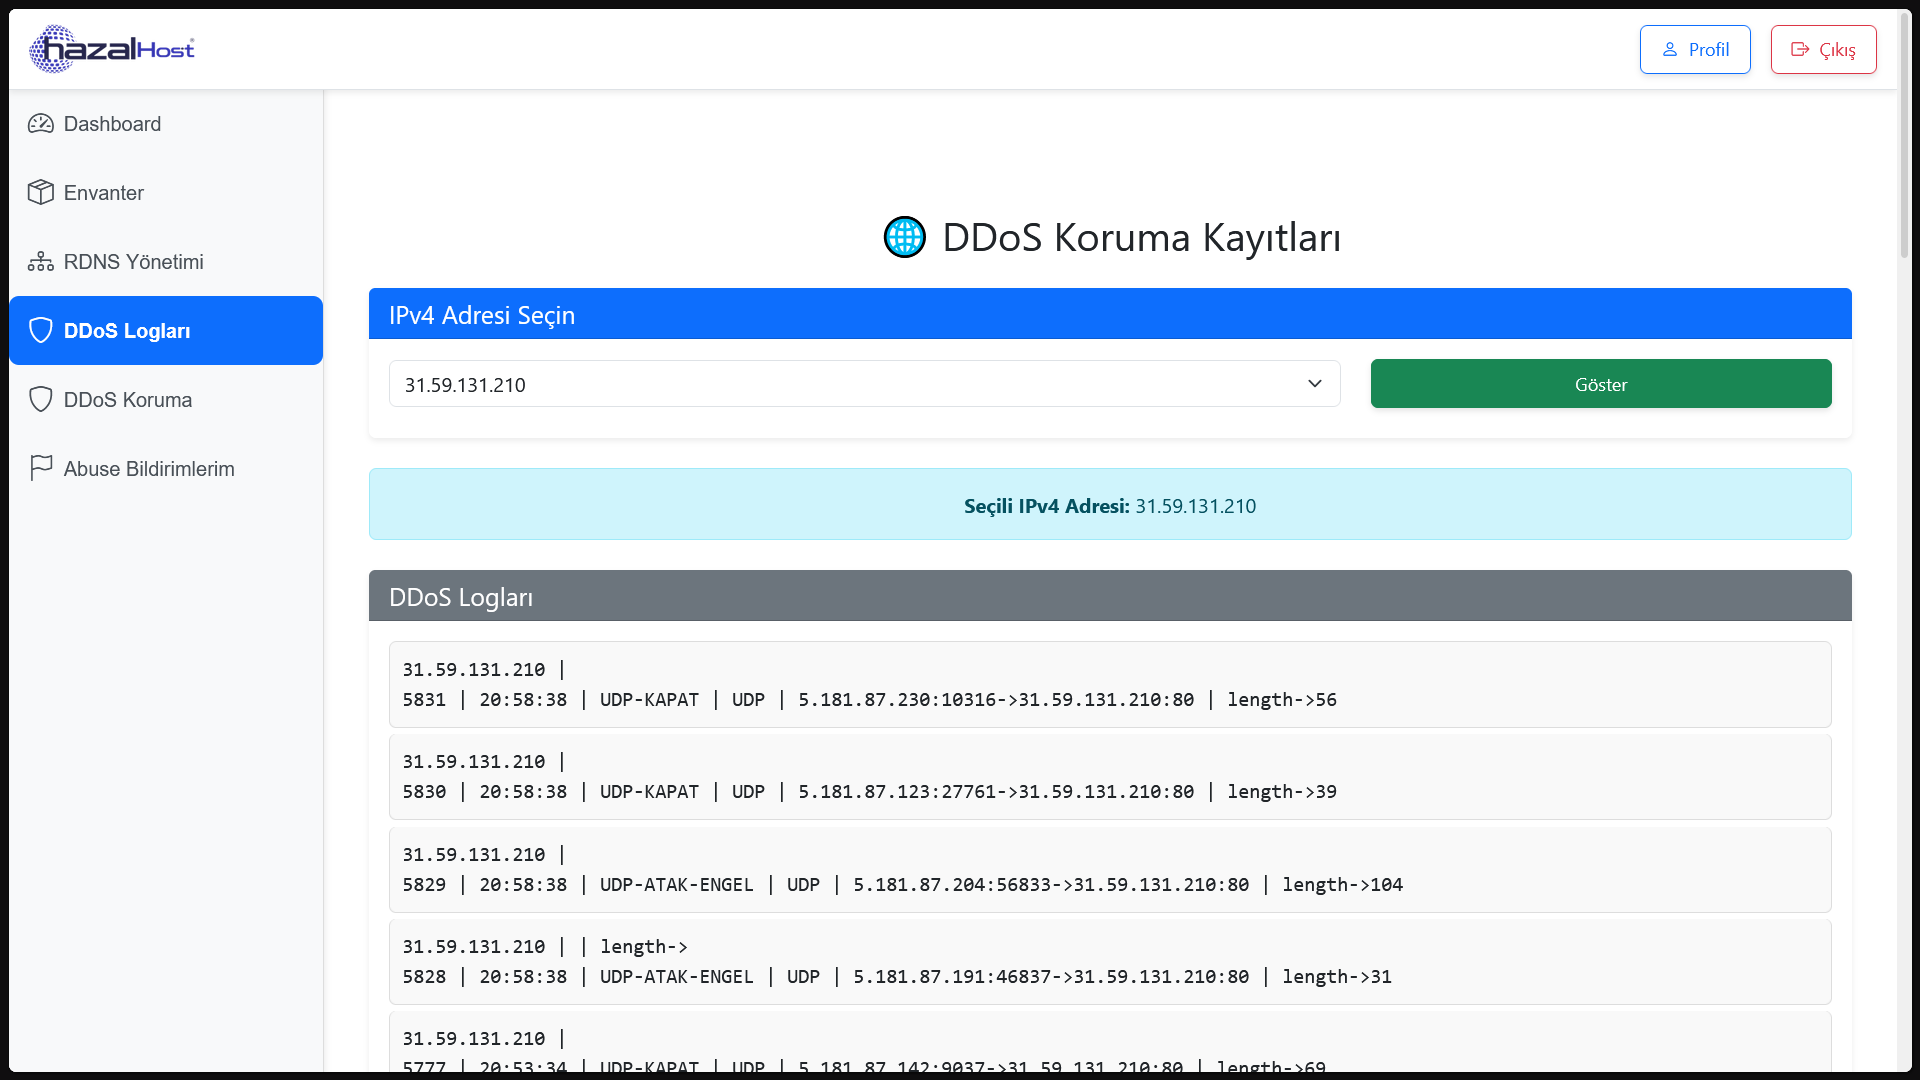The image size is (1920, 1080).
Task: Click source address 5.181.87.230:10316
Action: (897, 700)
